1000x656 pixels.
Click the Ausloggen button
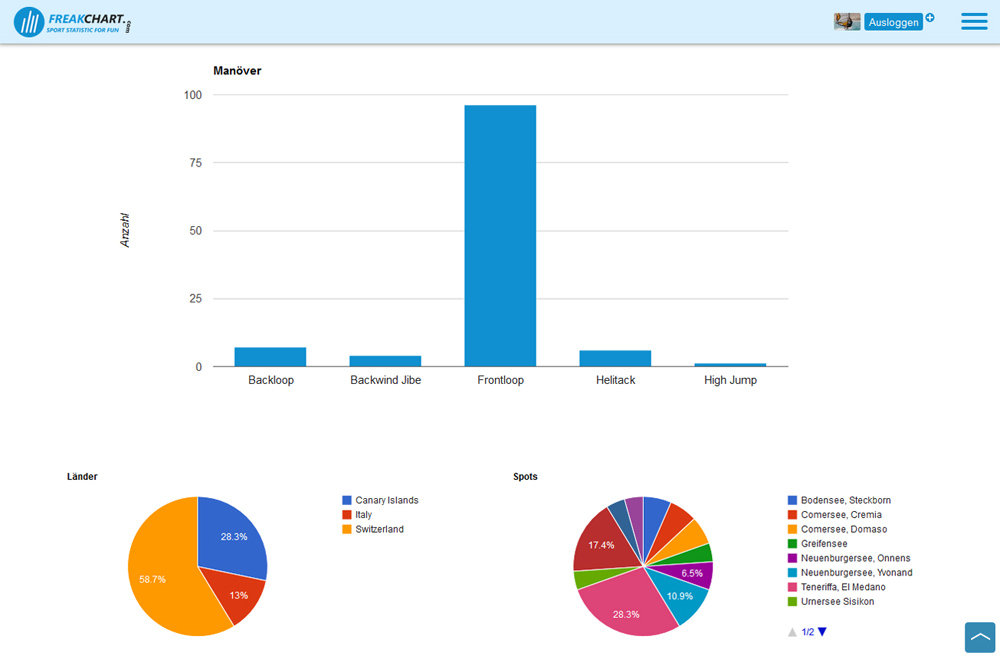click(892, 22)
